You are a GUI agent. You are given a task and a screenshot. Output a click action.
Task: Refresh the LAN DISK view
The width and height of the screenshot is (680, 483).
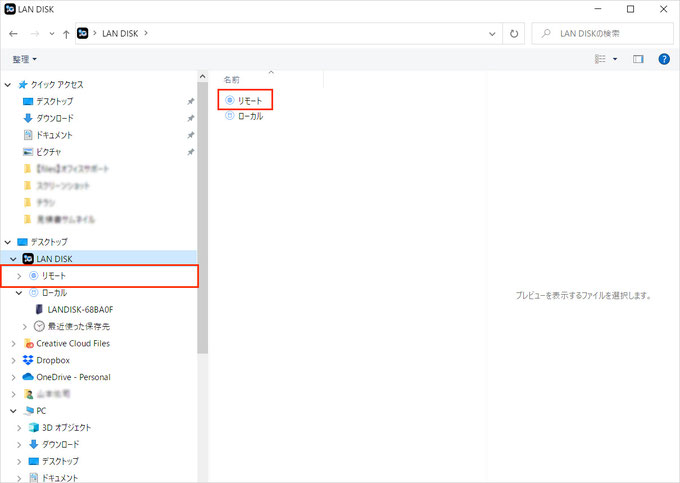tap(514, 34)
